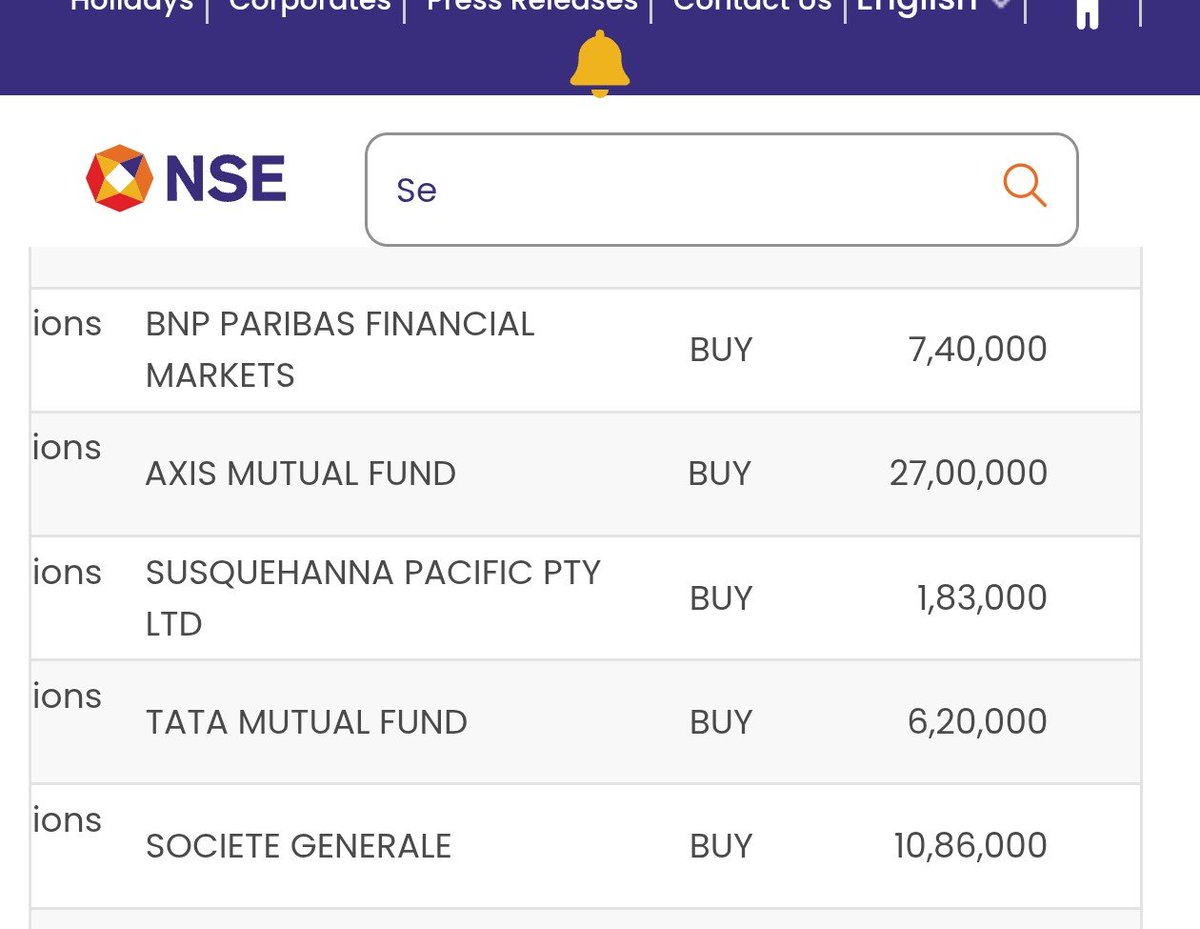The image size is (1200, 929).
Task: Click the orange search magnifier icon
Action: point(1024,186)
